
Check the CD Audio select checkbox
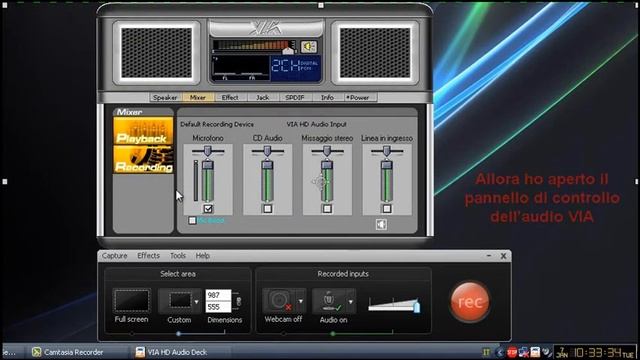coord(267,209)
